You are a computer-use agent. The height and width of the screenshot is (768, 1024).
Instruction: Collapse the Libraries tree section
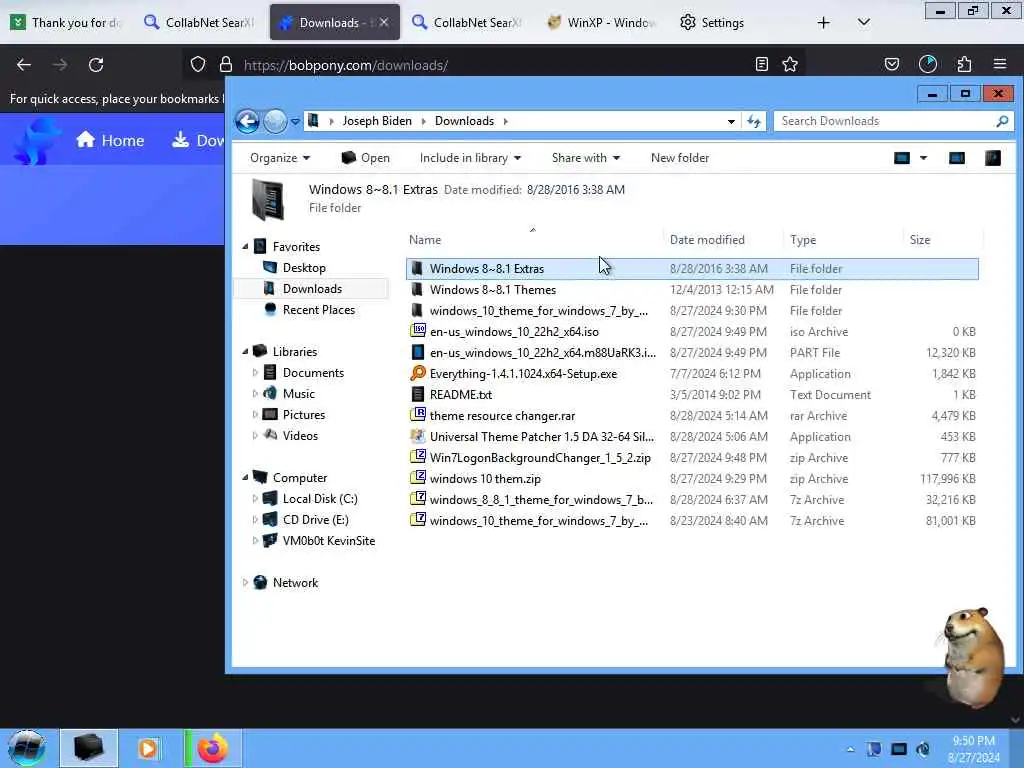click(x=246, y=351)
